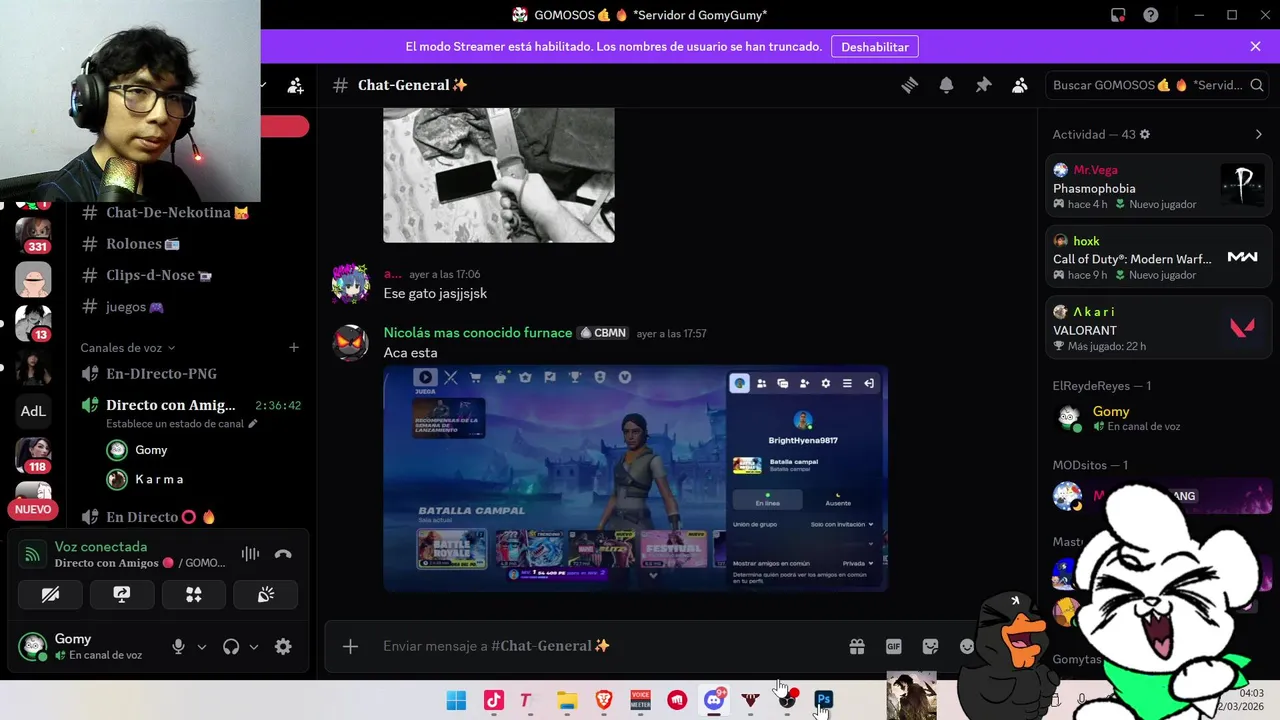The image size is (1280, 720).
Task: Click username Nicolás mas conocido furnace
Action: coord(478,333)
